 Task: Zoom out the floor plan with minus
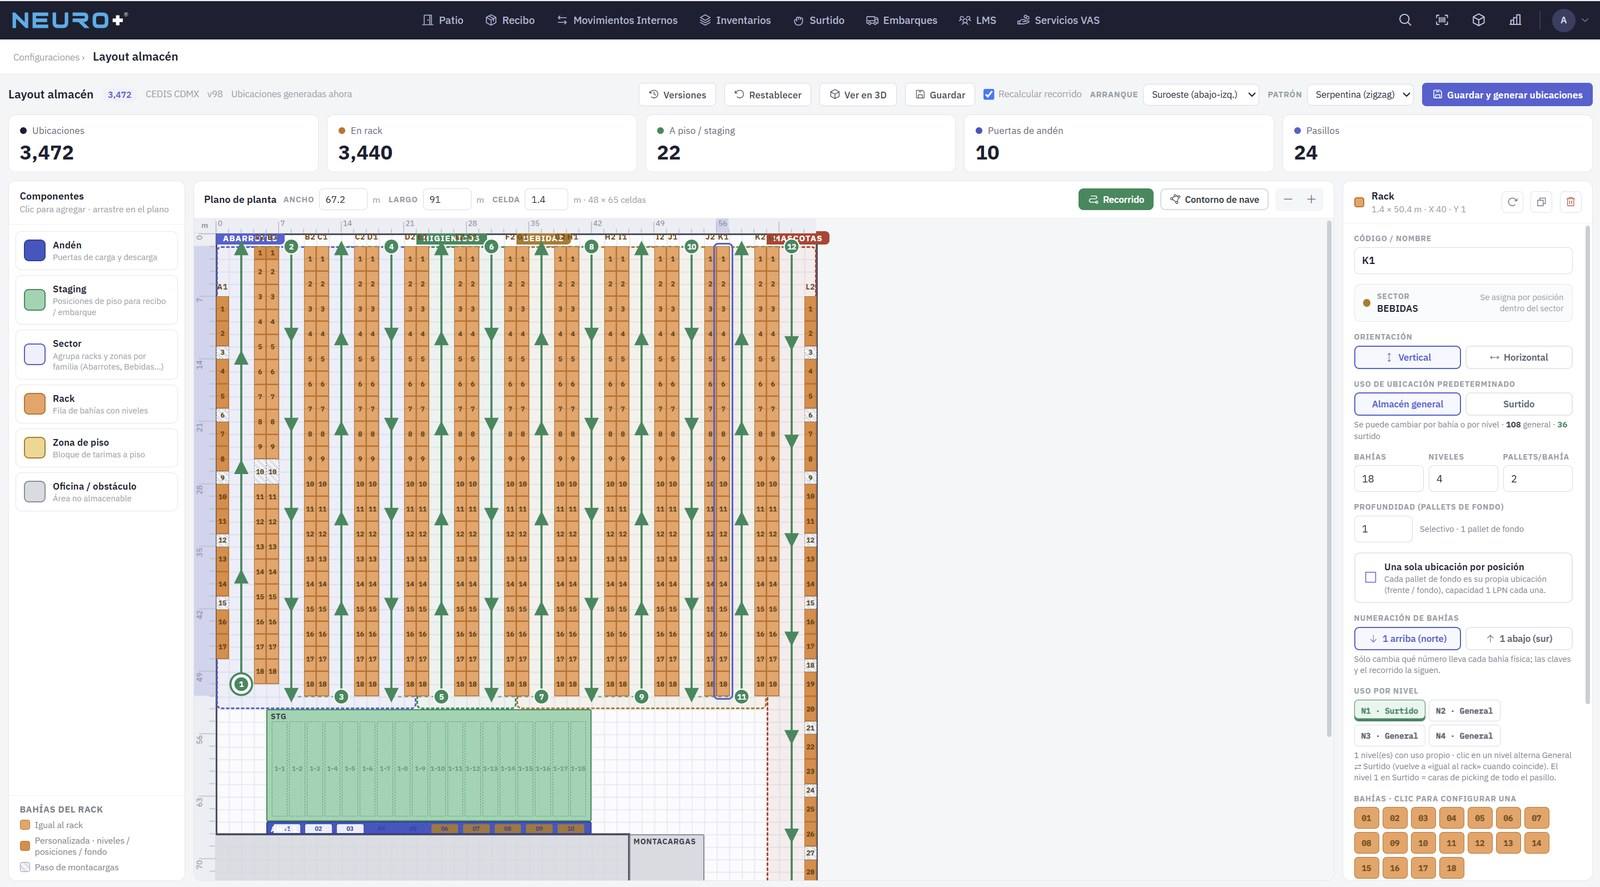pos(1288,199)
